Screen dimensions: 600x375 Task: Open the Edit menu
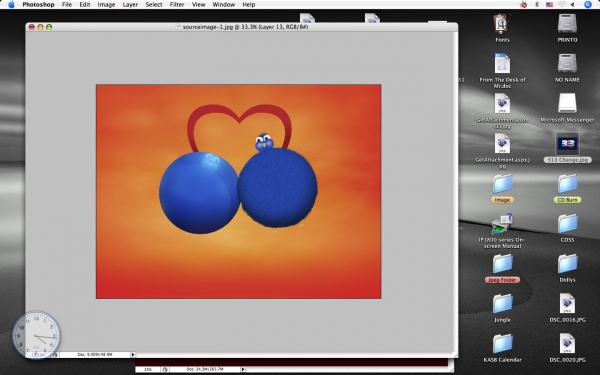click(x=85, y=5)
